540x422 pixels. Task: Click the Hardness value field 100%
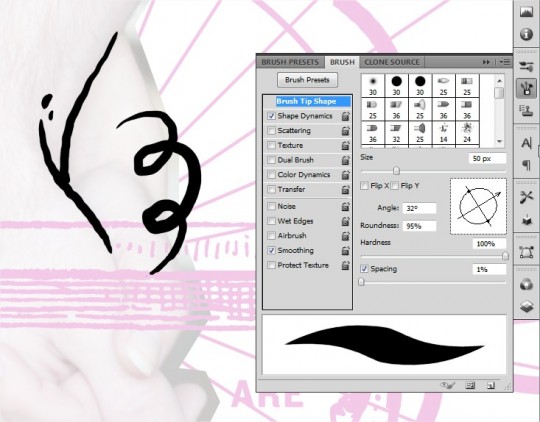pos(489,244)
